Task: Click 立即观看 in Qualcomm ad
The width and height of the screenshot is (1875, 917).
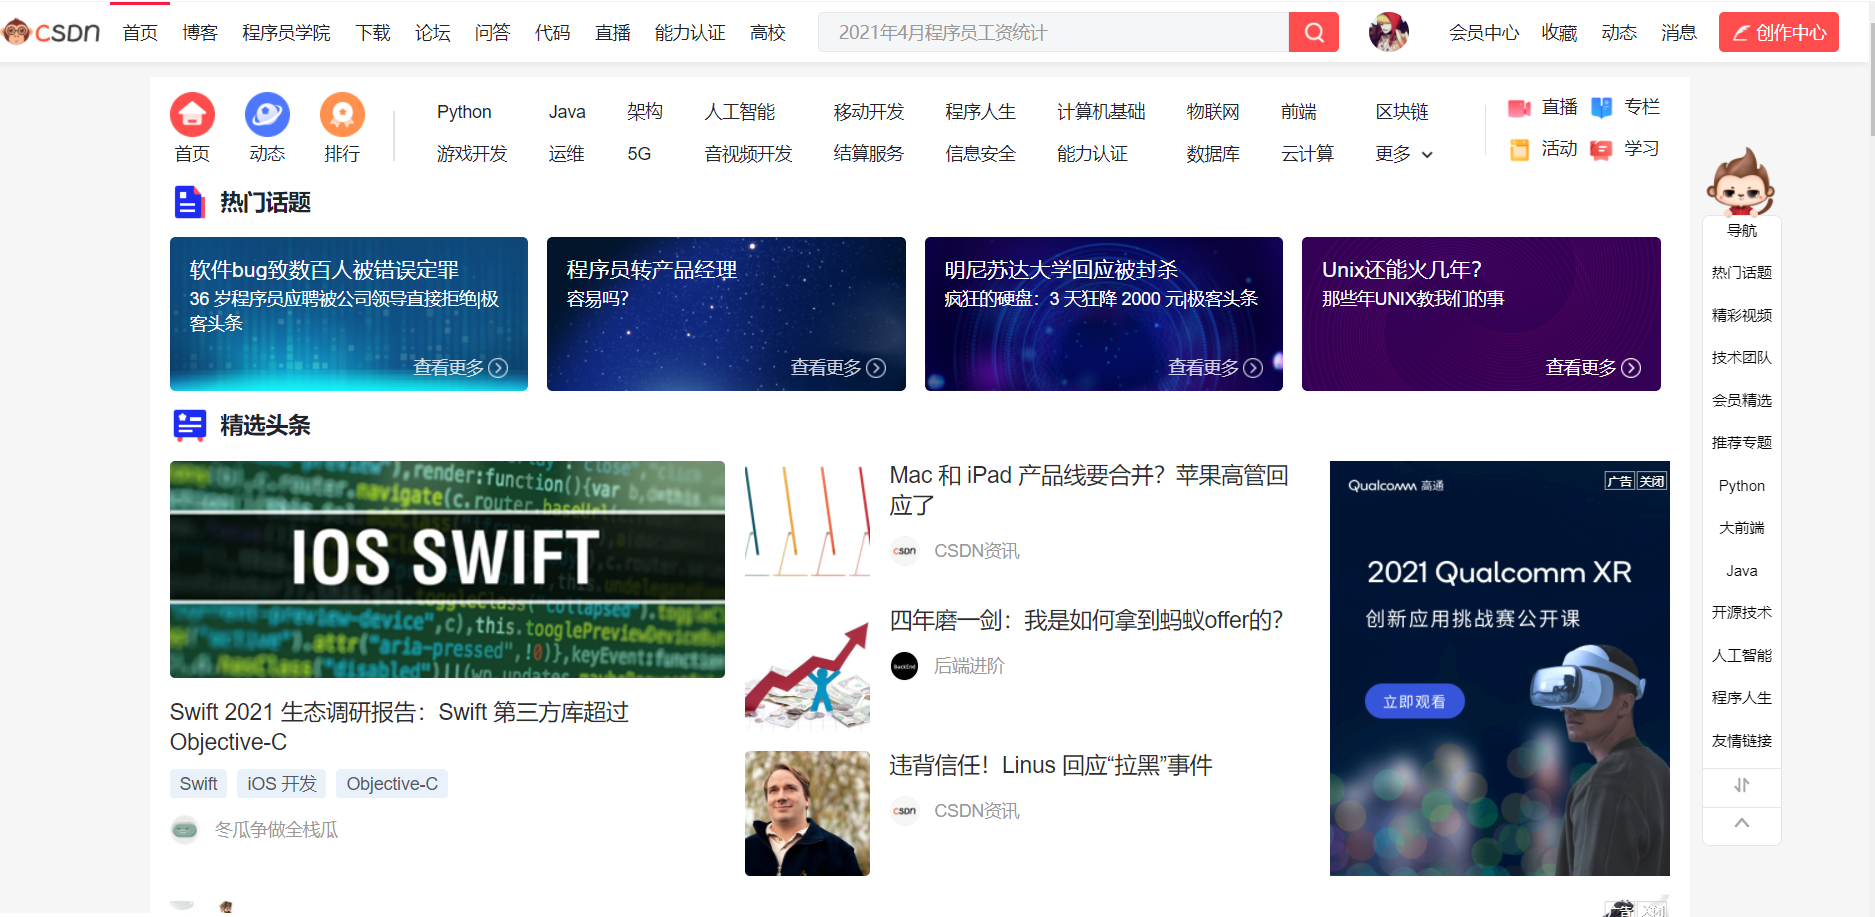Action: [x=1414, y=701]
